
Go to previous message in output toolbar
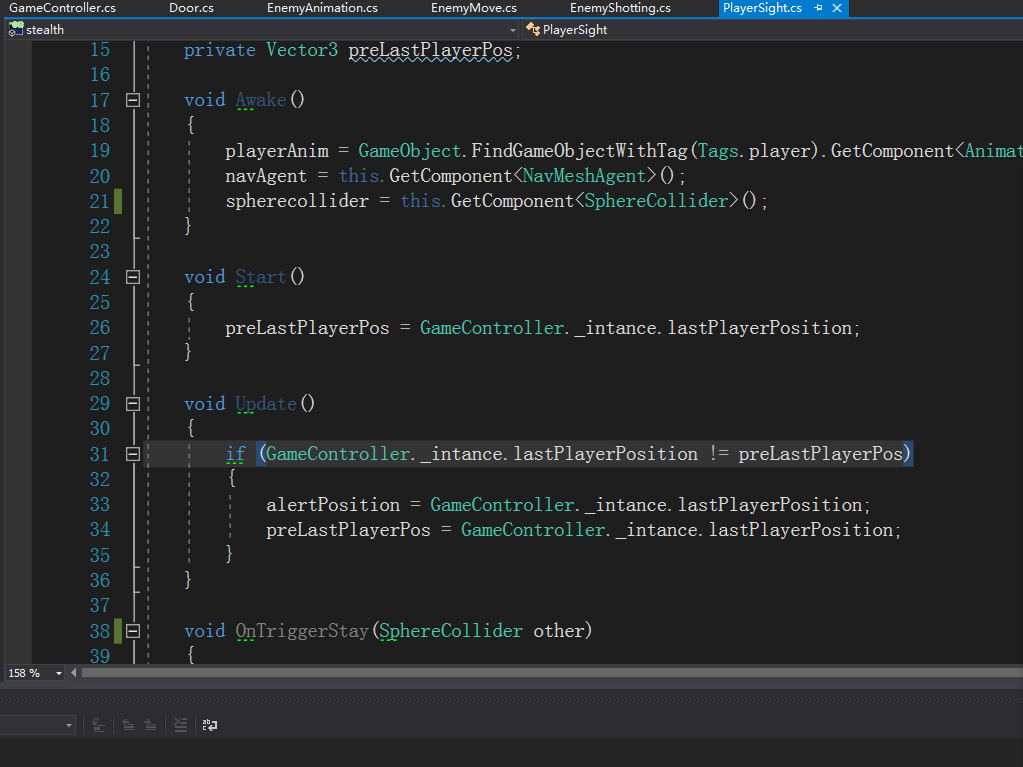tap(129, 725)
